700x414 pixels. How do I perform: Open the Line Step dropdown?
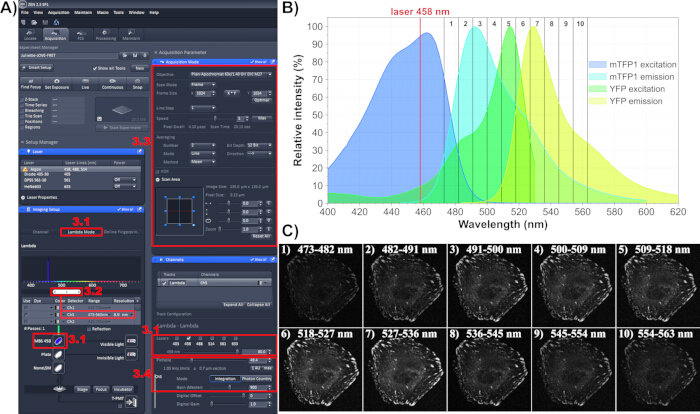pos(203,108)
